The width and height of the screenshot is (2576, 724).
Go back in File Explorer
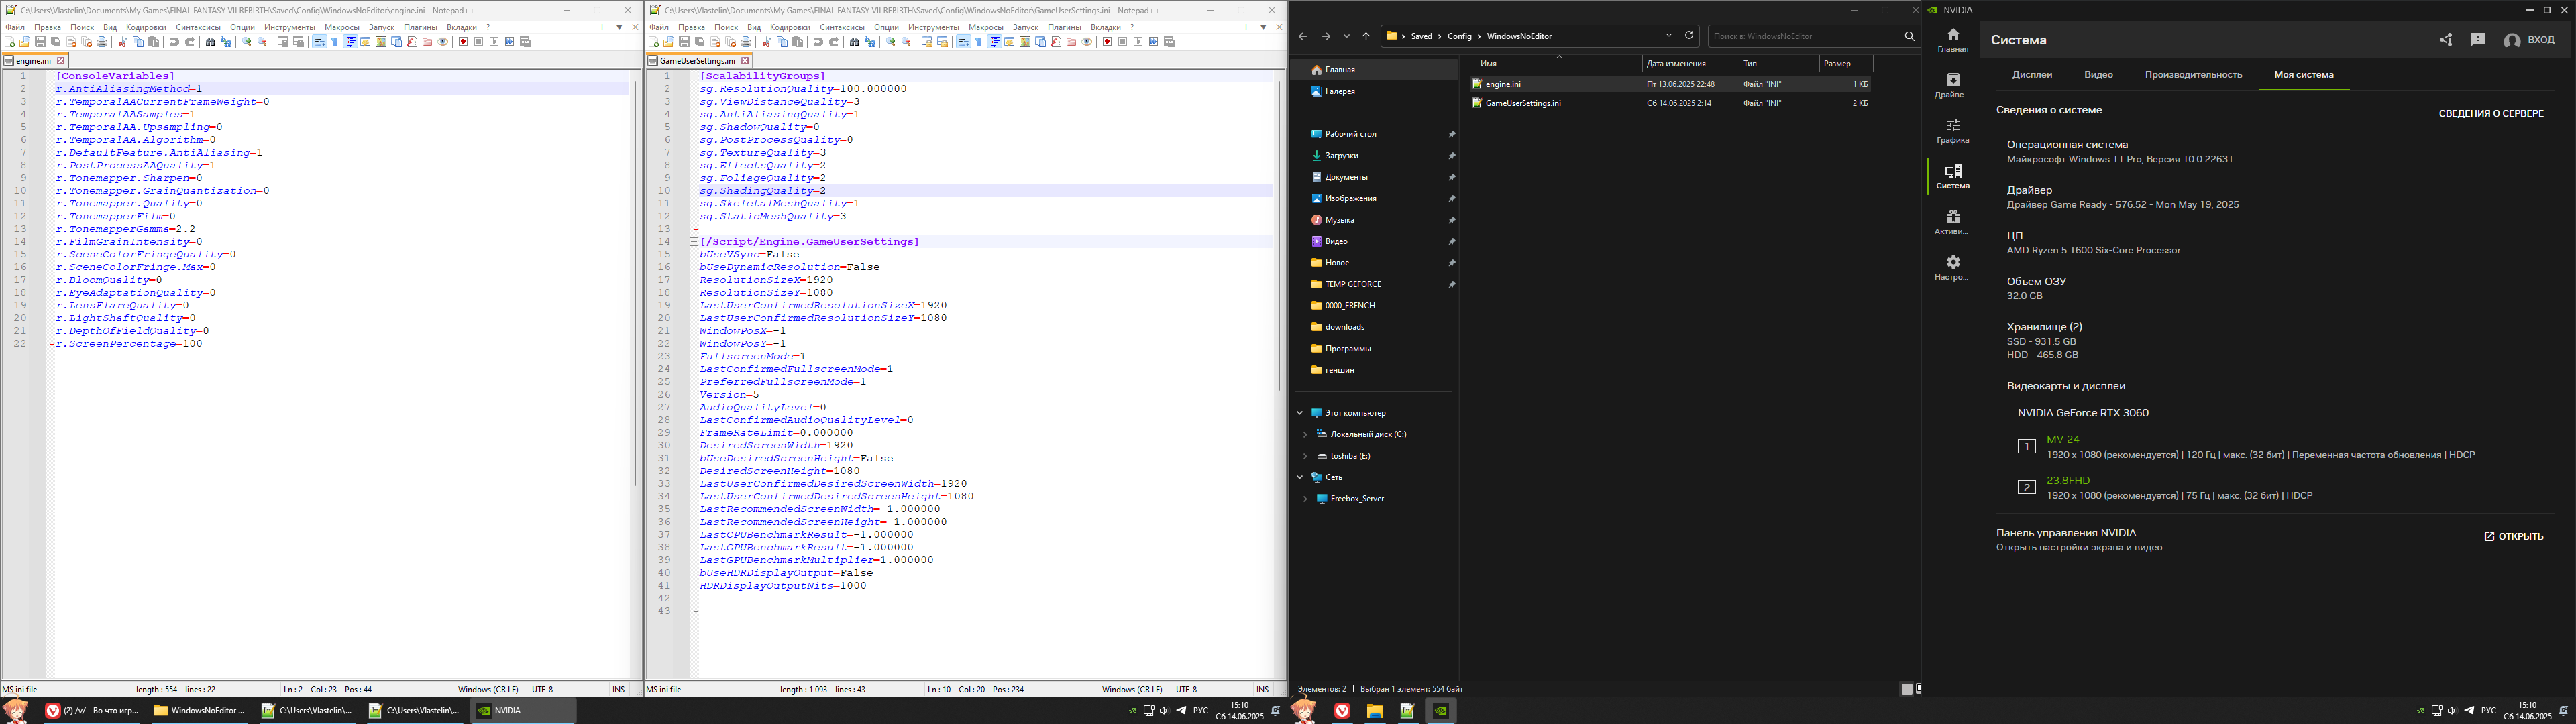(1302, 36)
